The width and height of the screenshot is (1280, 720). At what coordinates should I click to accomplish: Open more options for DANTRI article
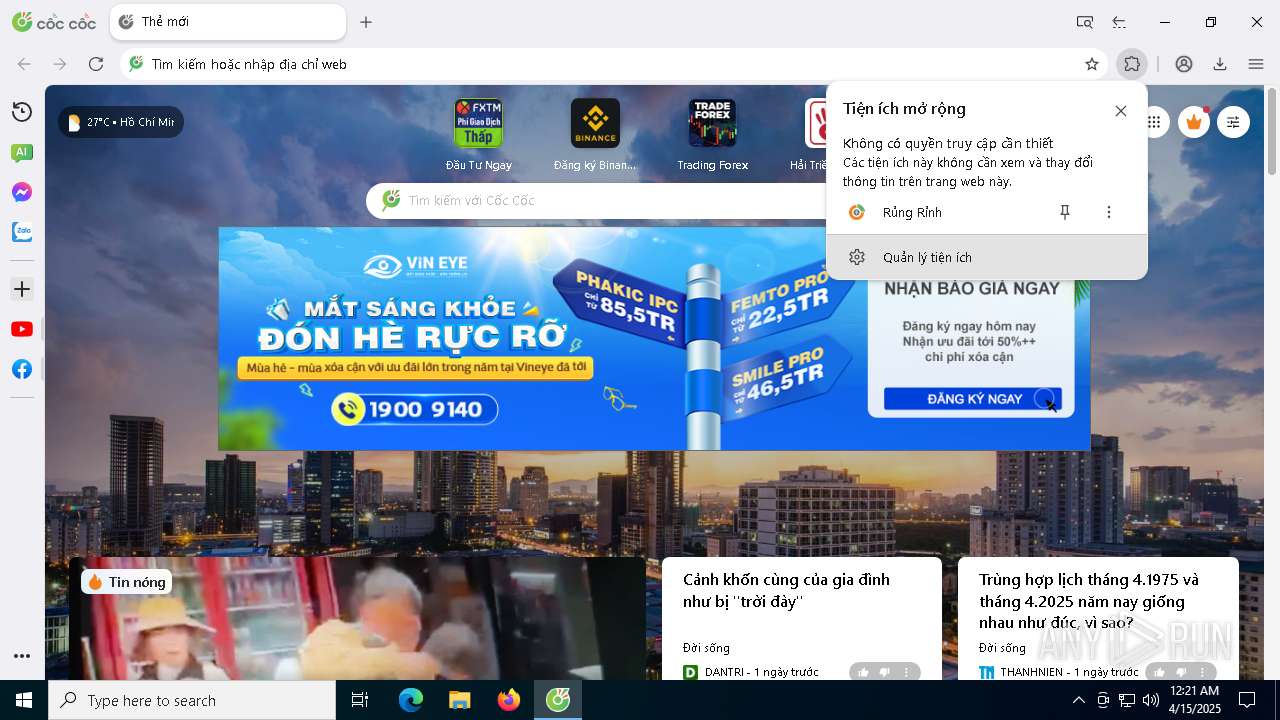(907, 672)
